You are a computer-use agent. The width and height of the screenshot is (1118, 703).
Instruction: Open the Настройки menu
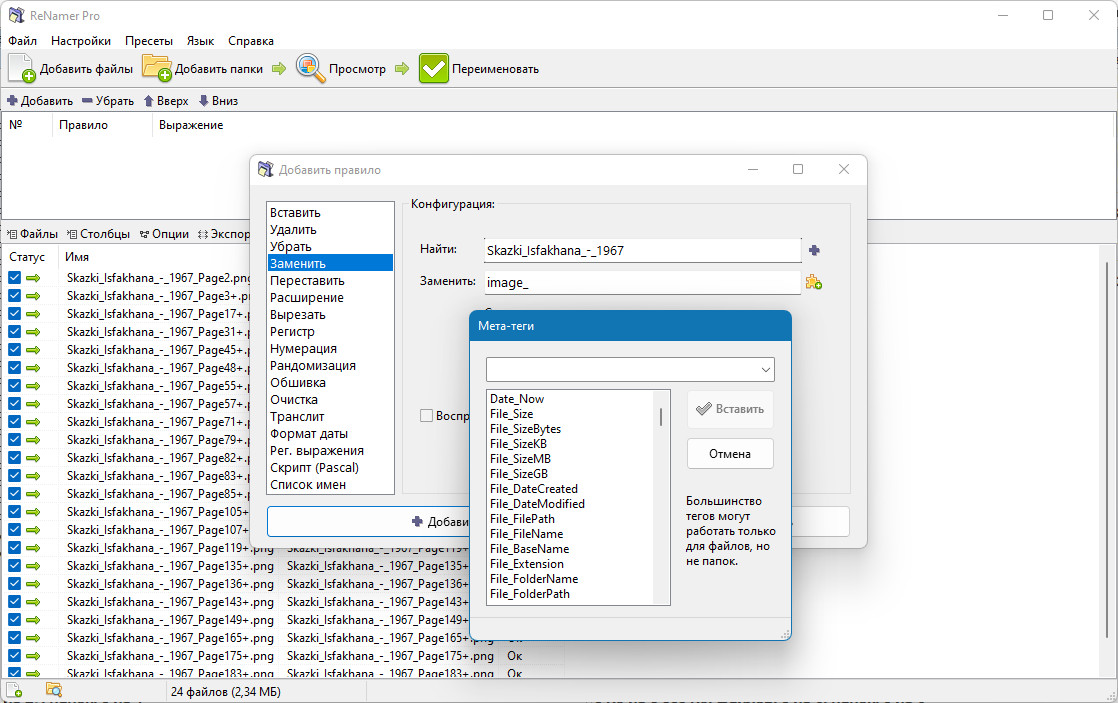click(x=81, y=41)
